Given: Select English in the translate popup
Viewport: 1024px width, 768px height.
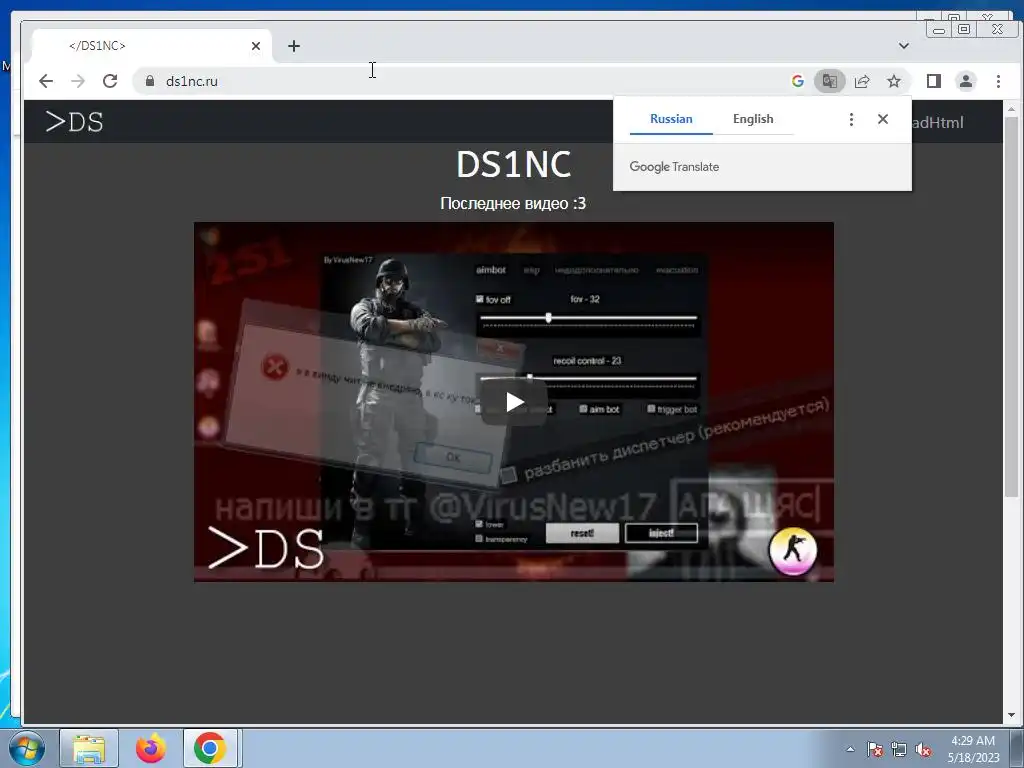Looking at the screenshot, I should pos(753,119).
